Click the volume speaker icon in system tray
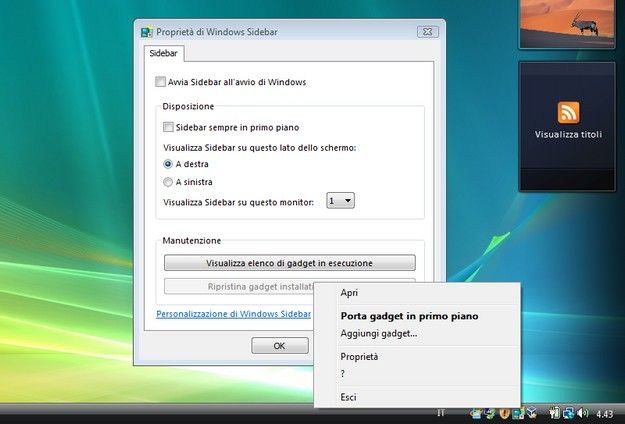The width and height of the screenshot is (625, 424). click(582, 413)
